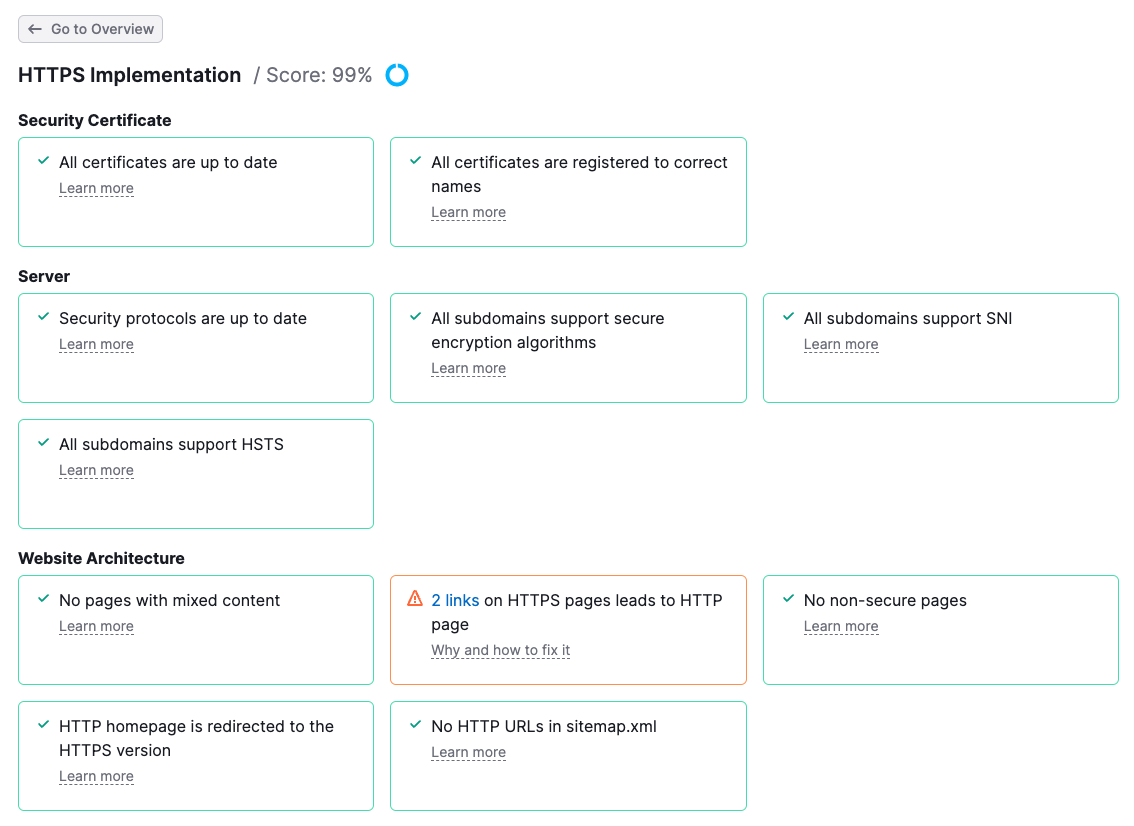Click checkmark beside 'All subdomains support HSTS'
The width and height of the screenshot is (1134, 826).
(43, 443)
